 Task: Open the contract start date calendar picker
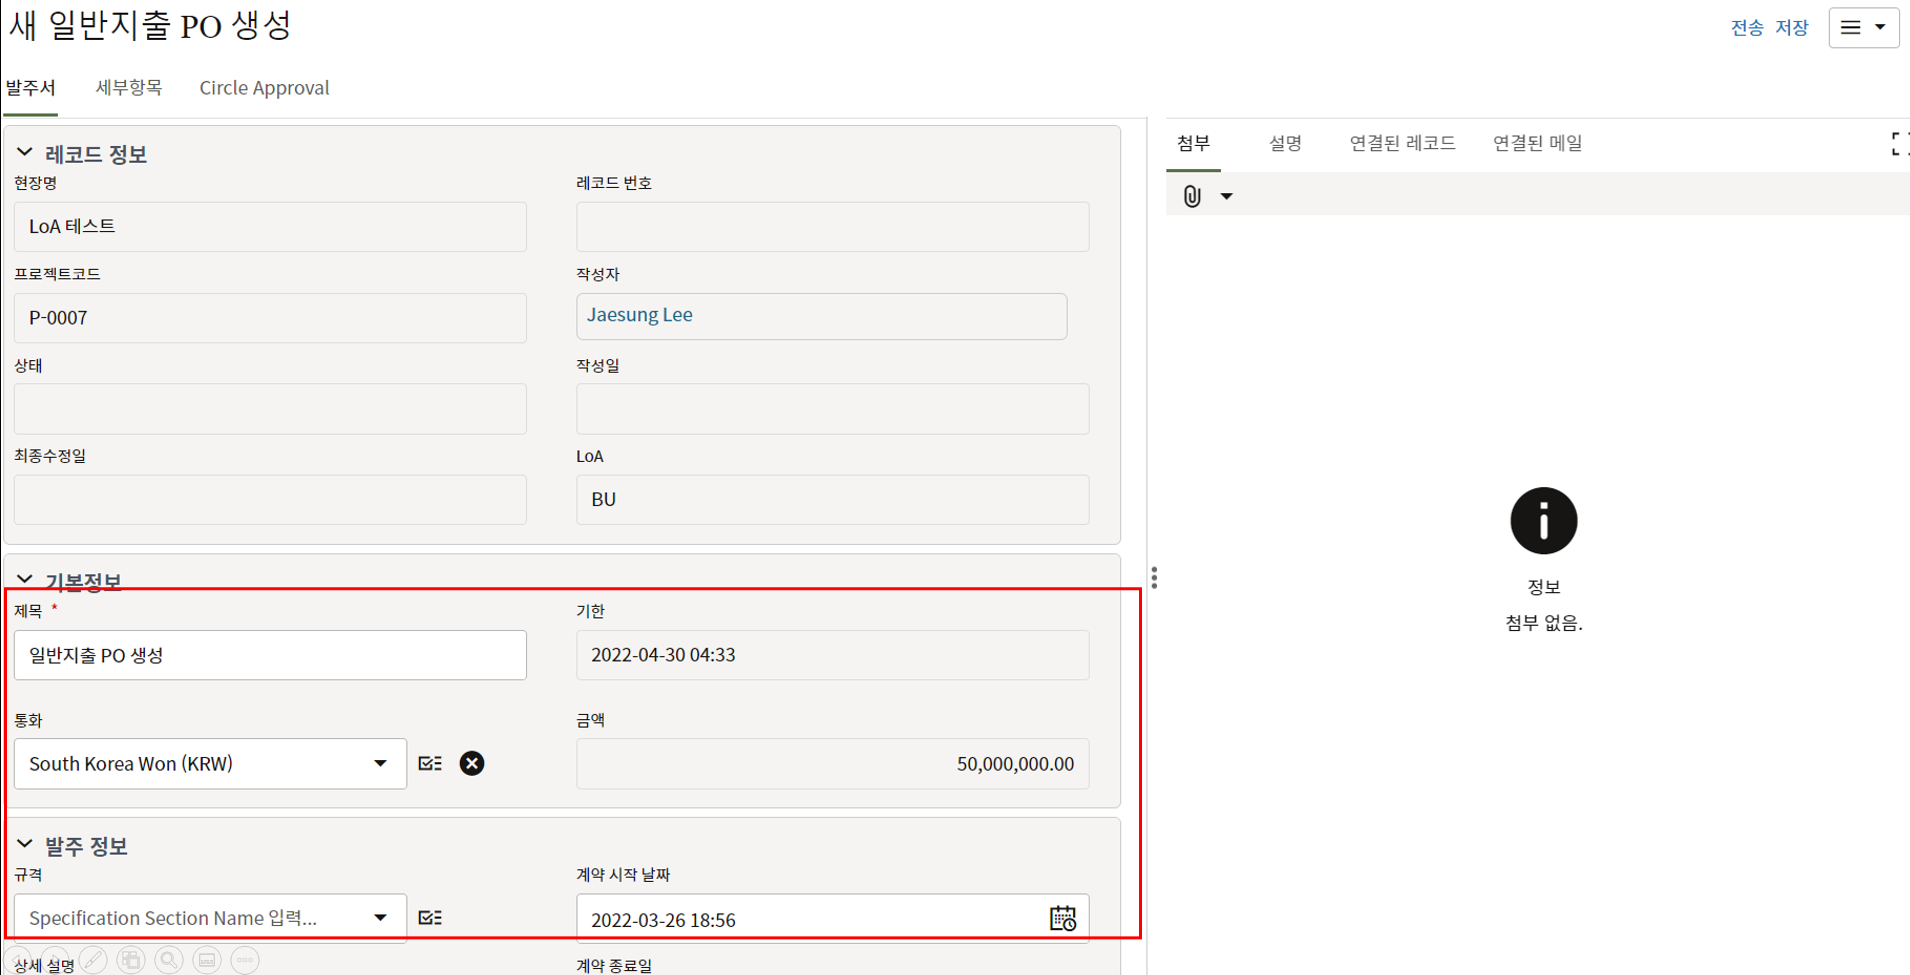(1062, 918)
